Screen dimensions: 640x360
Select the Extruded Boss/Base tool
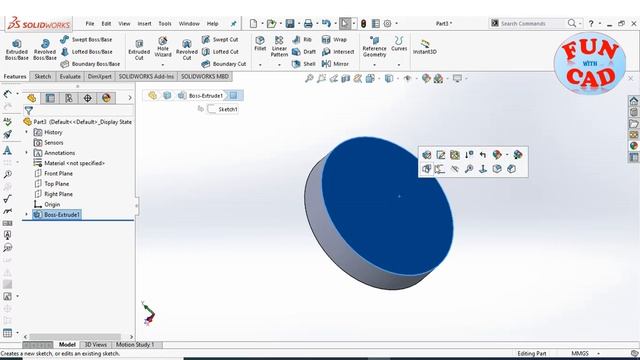click(16, 50)
